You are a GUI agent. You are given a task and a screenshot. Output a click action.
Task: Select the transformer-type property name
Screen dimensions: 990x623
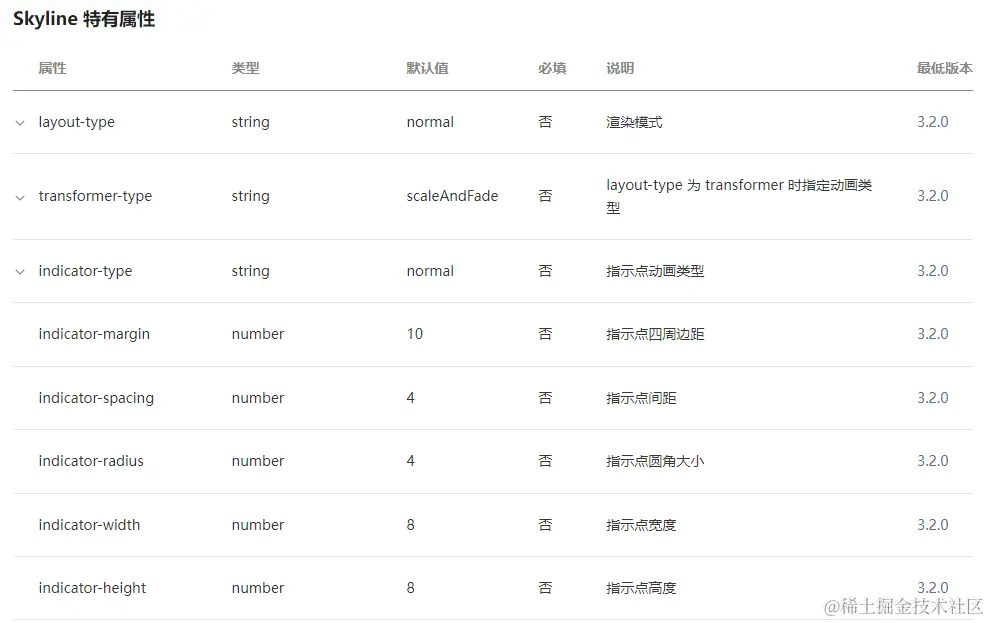pyautogui.click(x=95, y=196)
